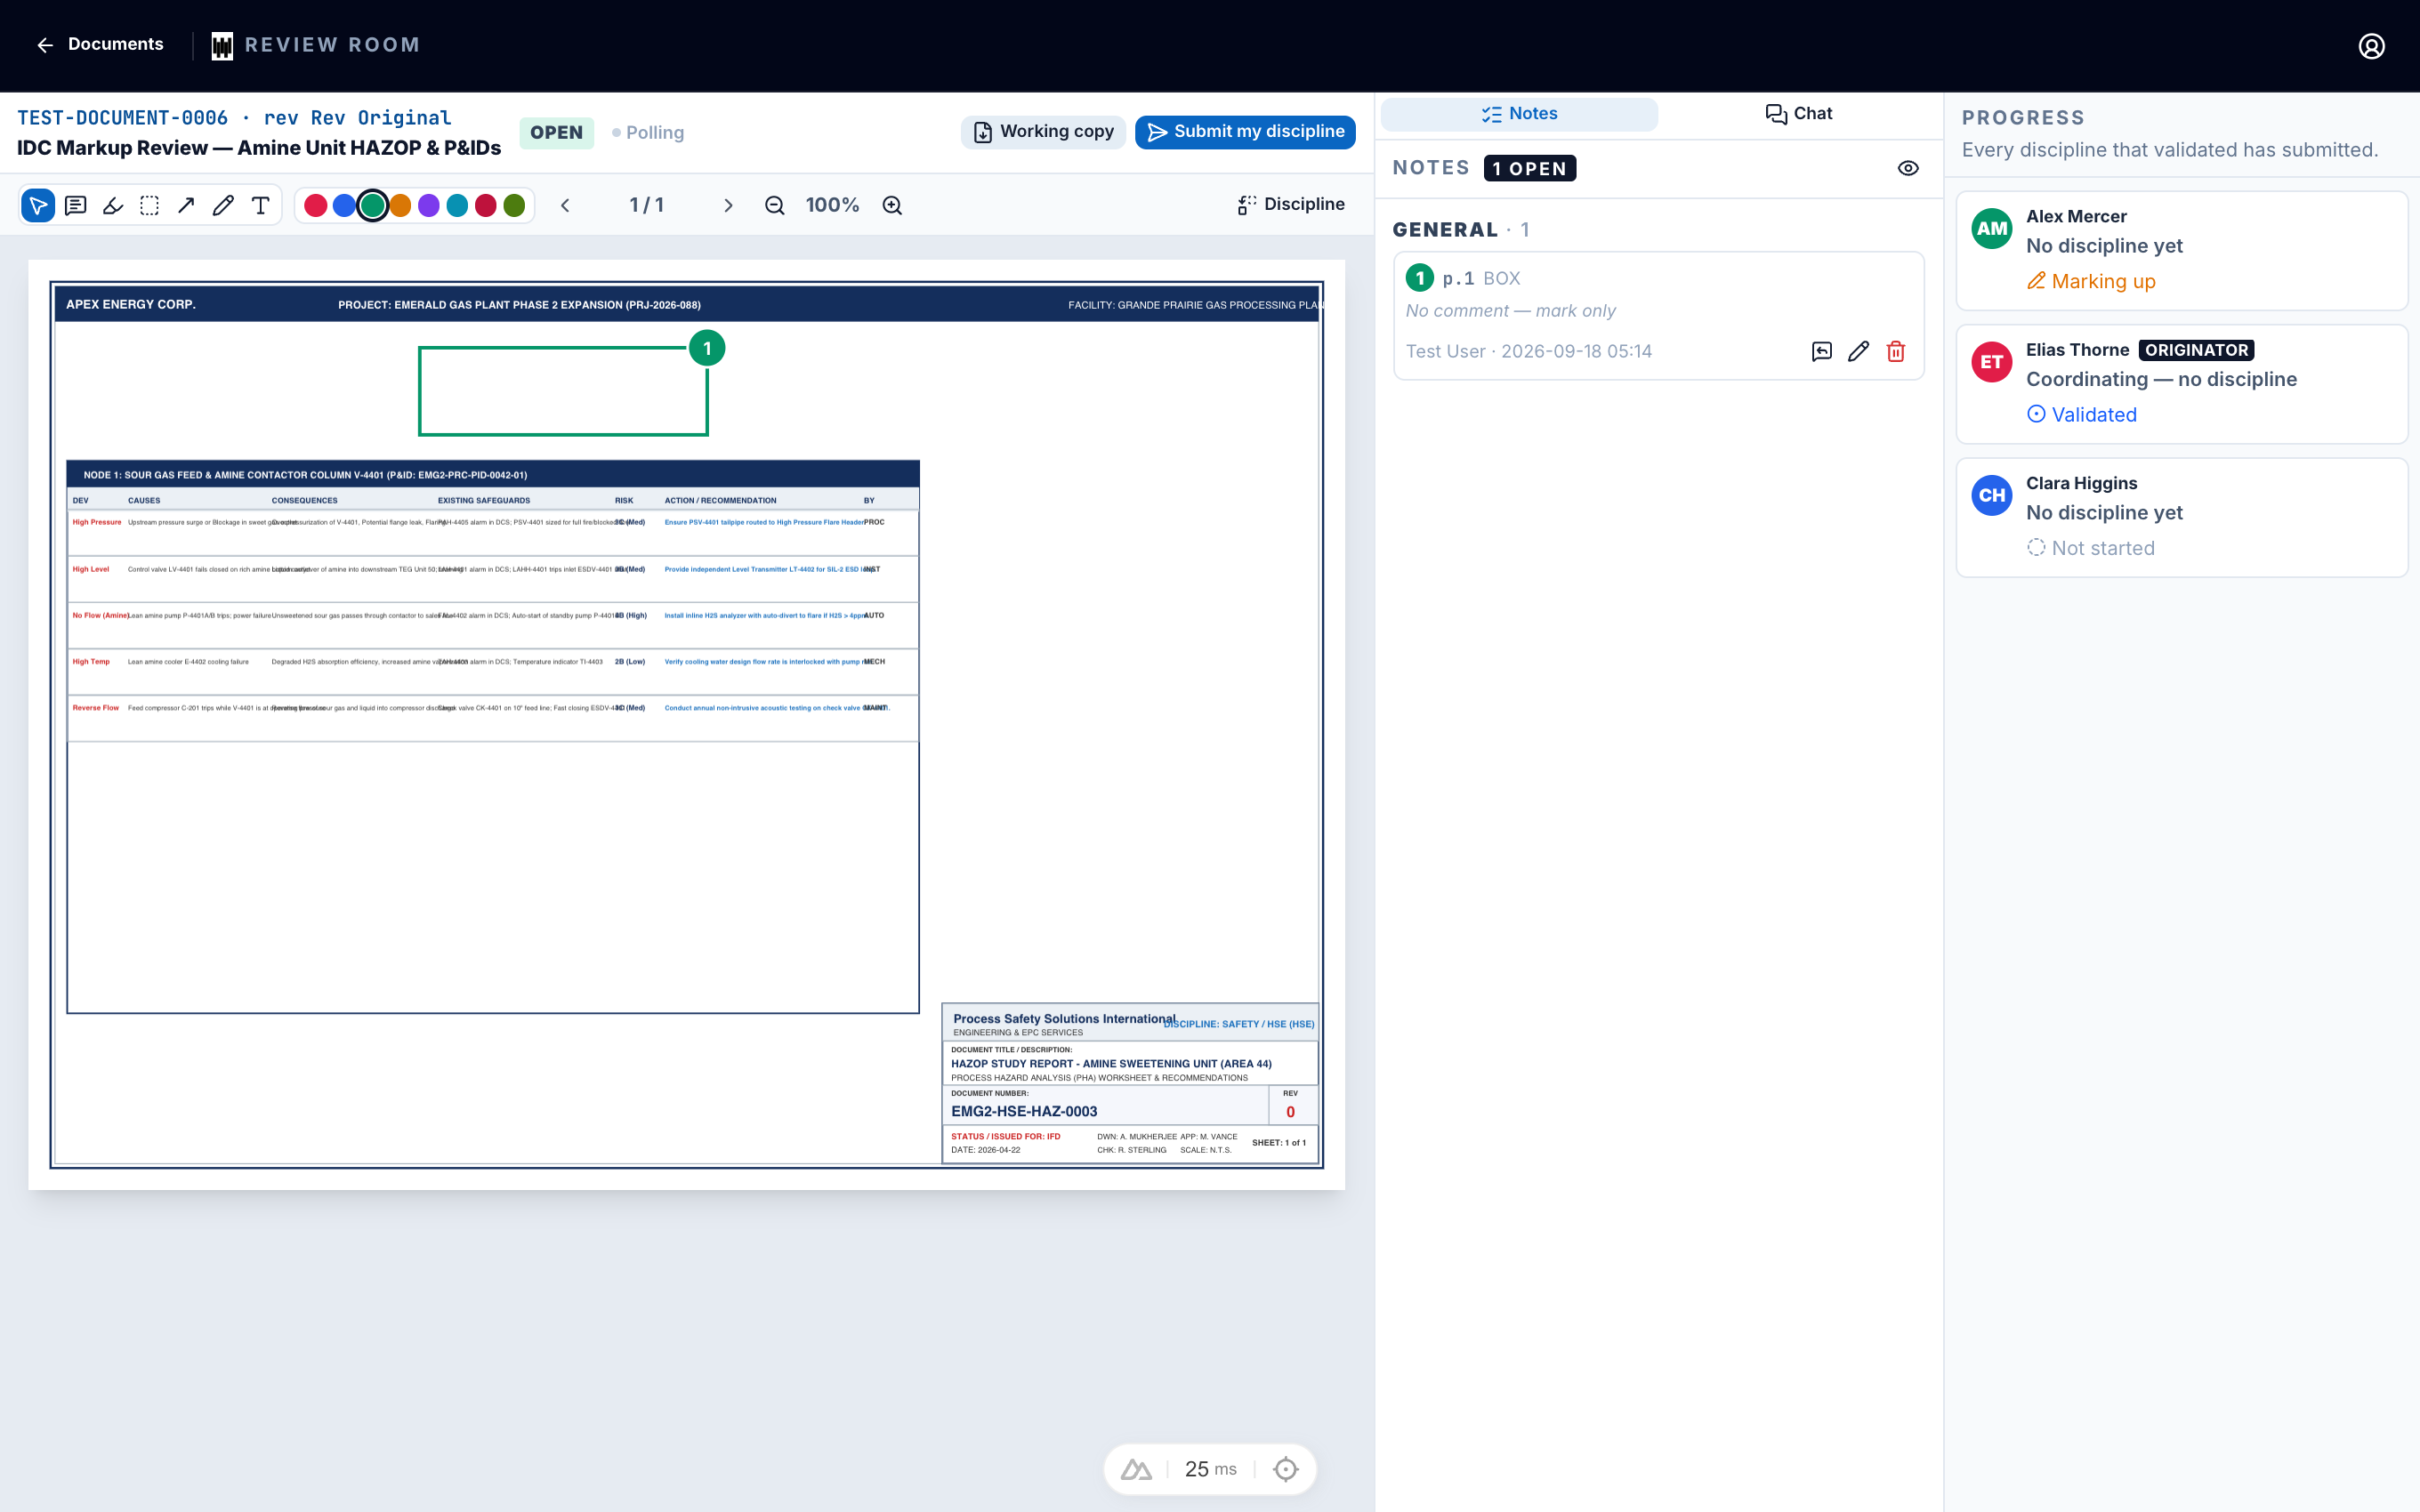The height and width of the screenshot is (1512, 2420).
Task: Pick the orange color swatch
Action: coord(400,205)
